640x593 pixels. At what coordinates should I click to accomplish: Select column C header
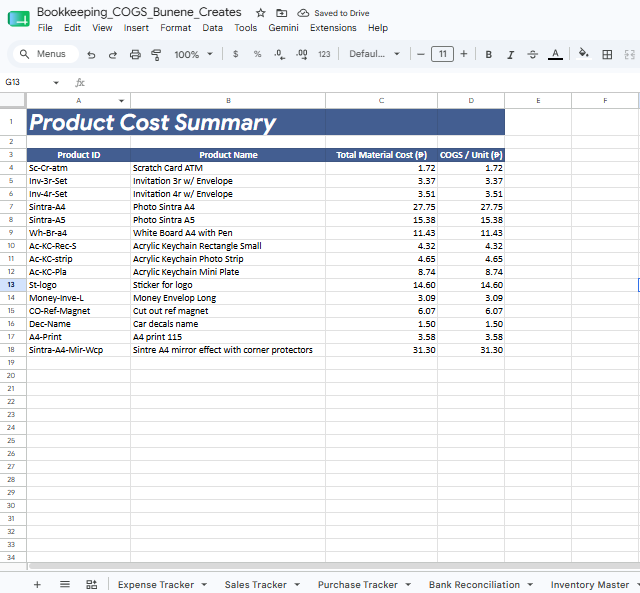click(381, 100)
